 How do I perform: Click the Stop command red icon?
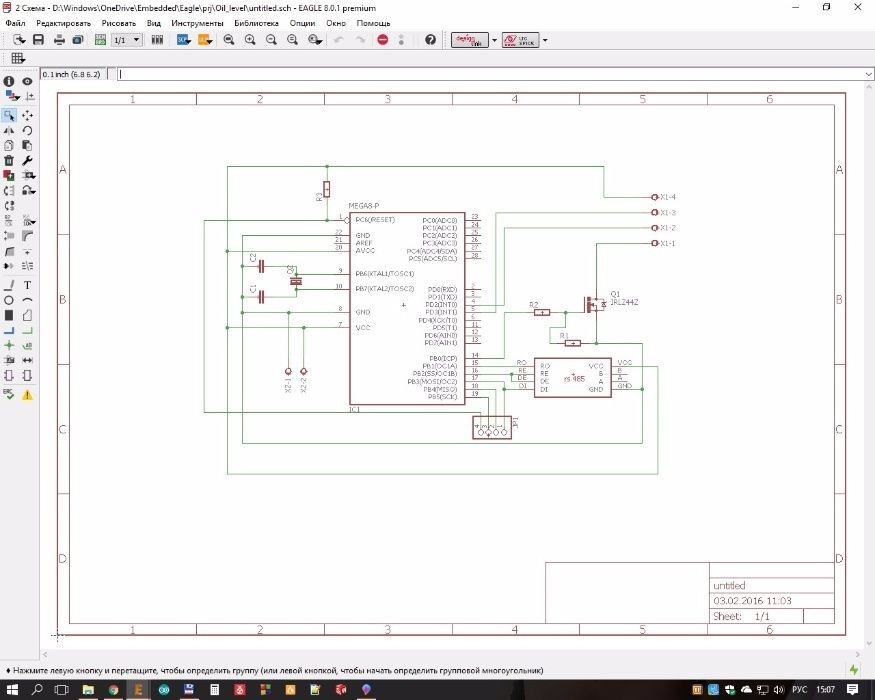383,40
